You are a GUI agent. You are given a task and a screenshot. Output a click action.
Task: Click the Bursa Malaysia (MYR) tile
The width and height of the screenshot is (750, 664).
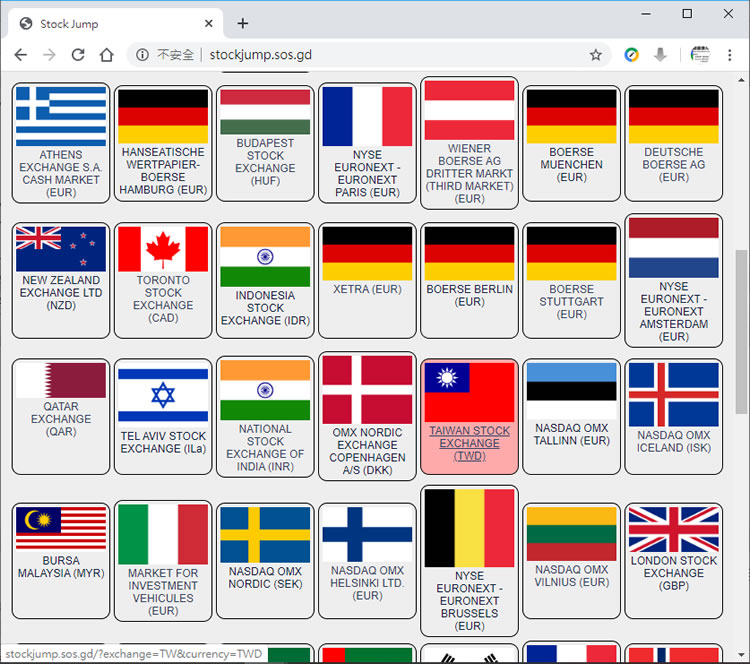tap(61, 560)
